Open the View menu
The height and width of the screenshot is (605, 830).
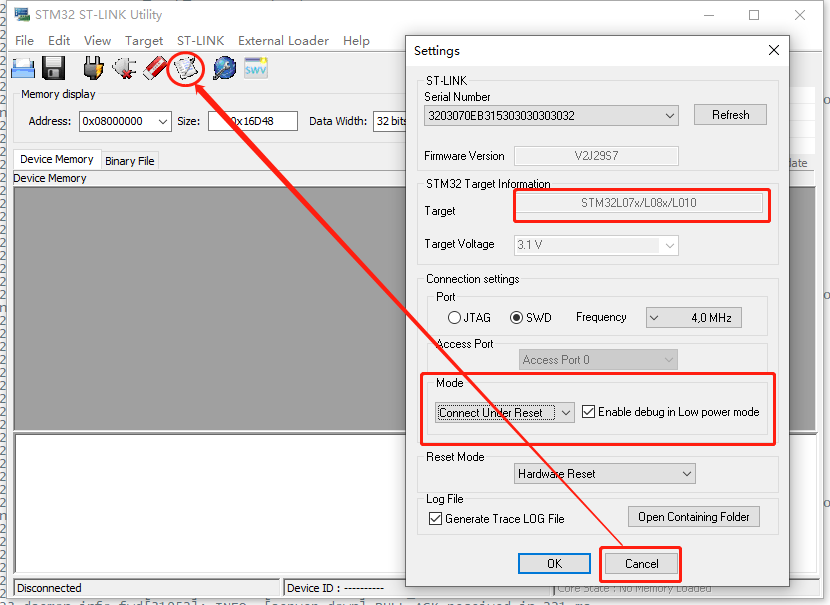pyautogui.click(x=97, y=41)
